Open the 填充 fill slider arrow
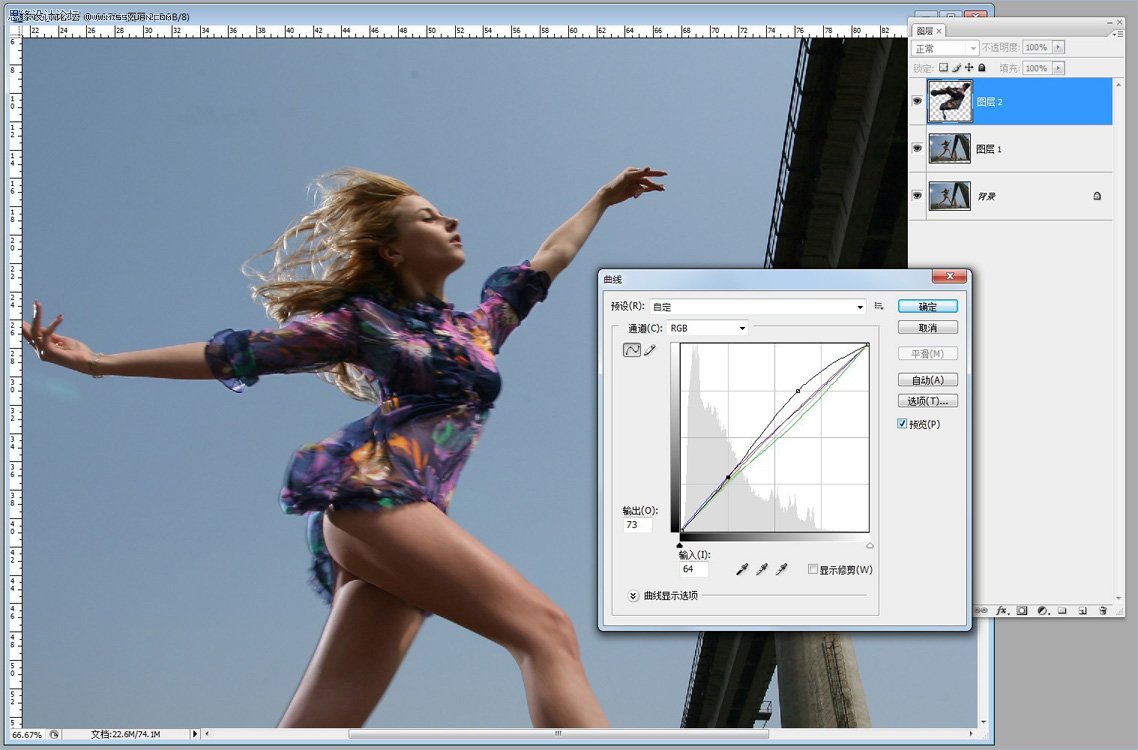The height and width of the screenshot is (750, 1138). pyautogui.click(x=1058, y=68)
